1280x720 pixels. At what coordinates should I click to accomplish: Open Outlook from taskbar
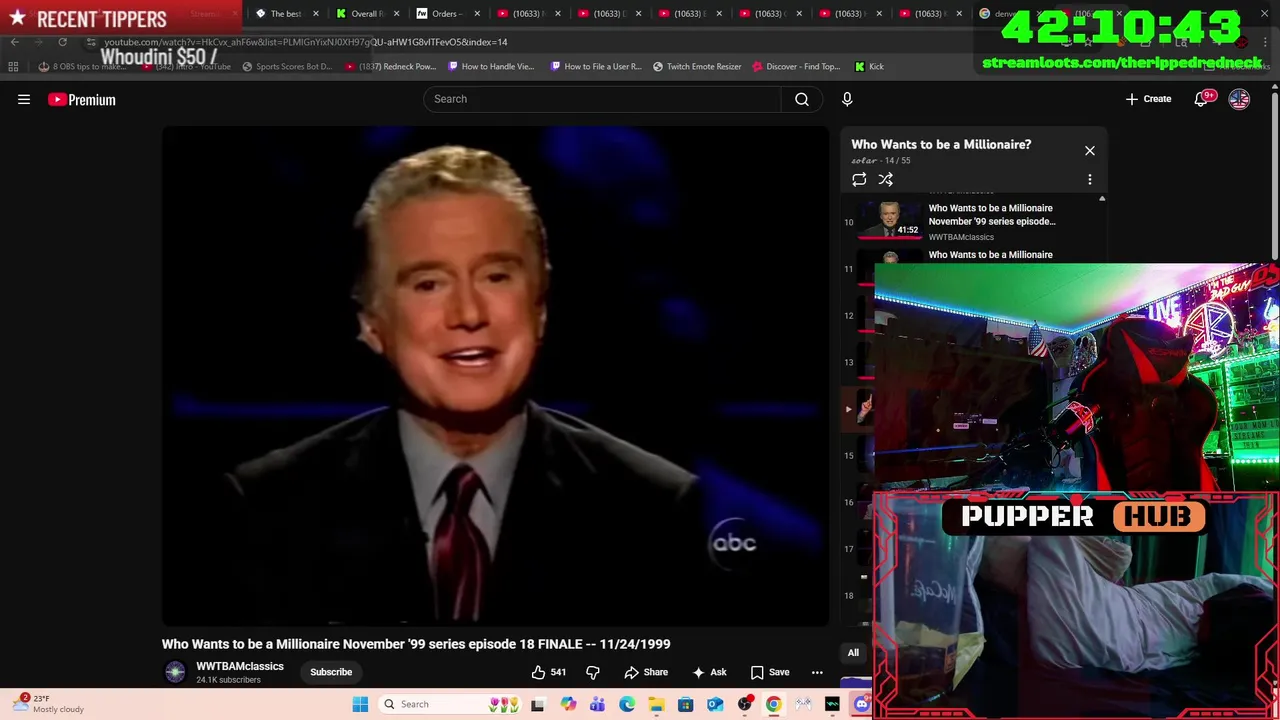[715, 704]
